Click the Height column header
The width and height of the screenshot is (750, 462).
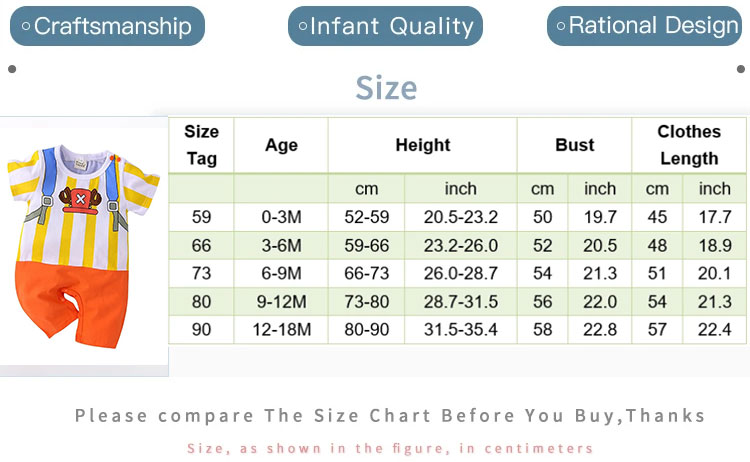[x=422, y=145]
